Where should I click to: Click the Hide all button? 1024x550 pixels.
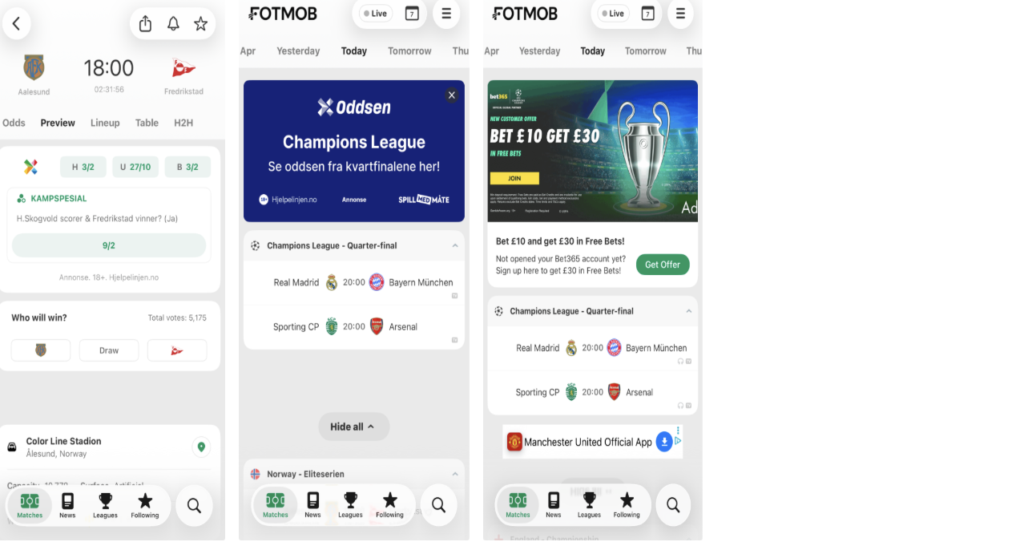click(353, 427)
